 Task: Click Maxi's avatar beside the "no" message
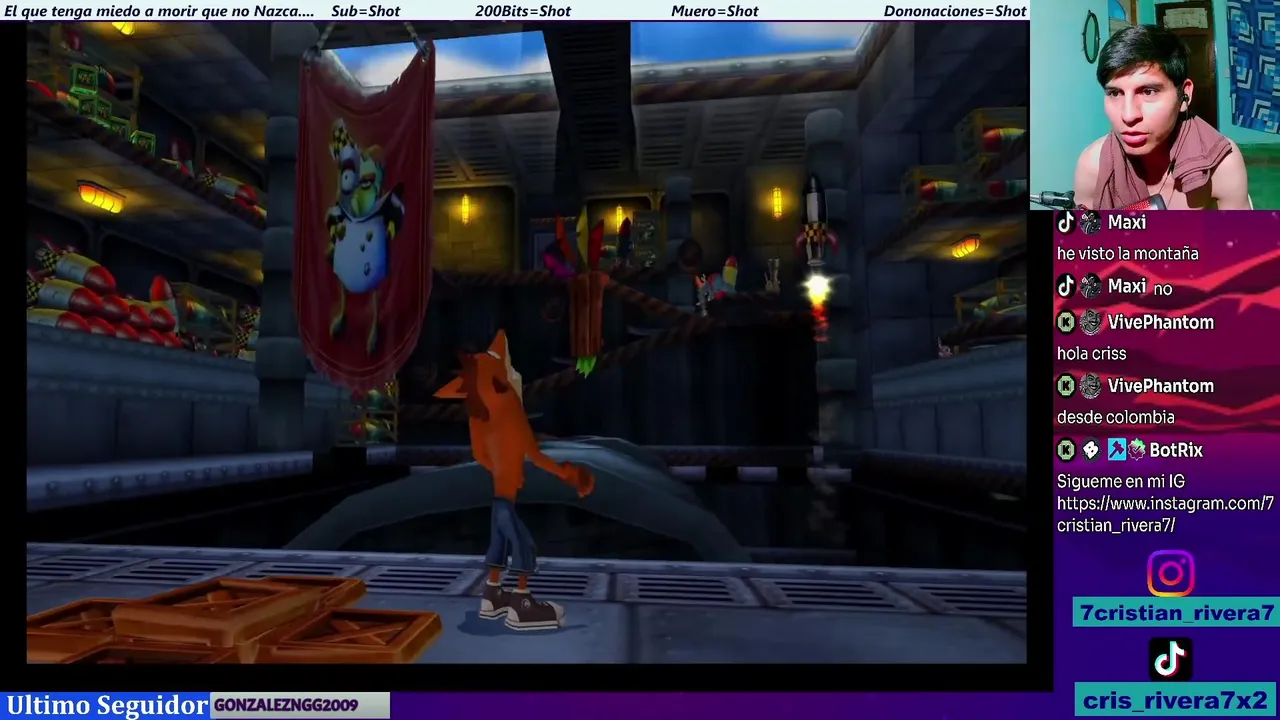(1090, 287)
